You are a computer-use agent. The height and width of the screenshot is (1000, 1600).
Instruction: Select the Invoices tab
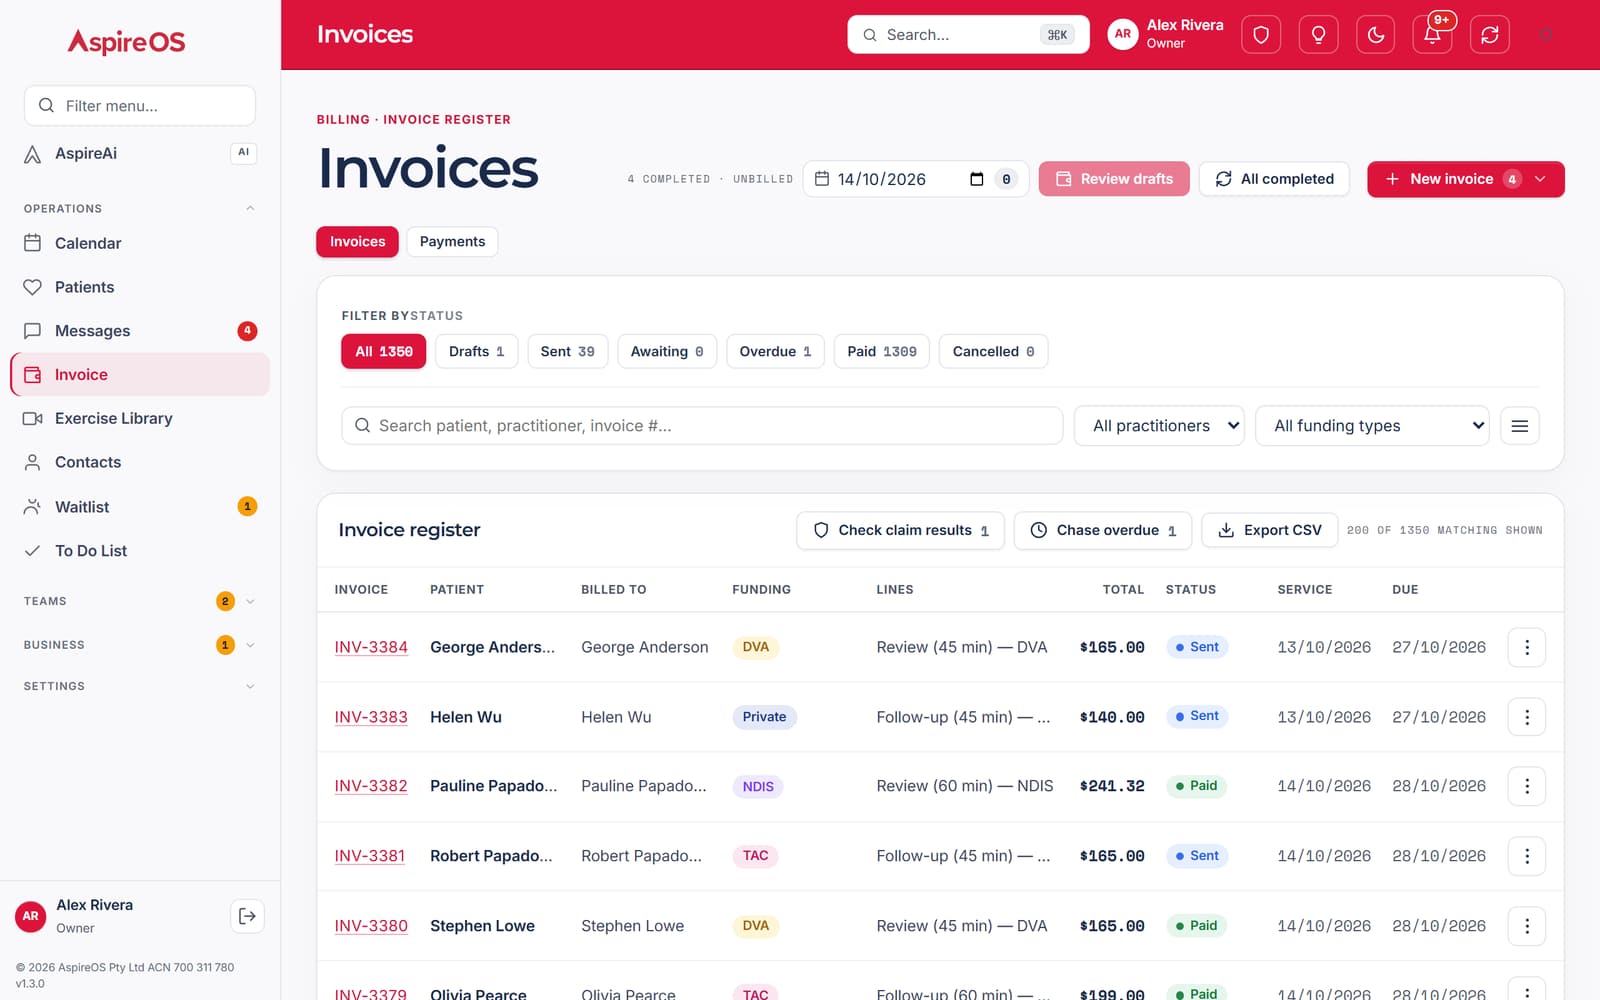click(x=357, y=242)
